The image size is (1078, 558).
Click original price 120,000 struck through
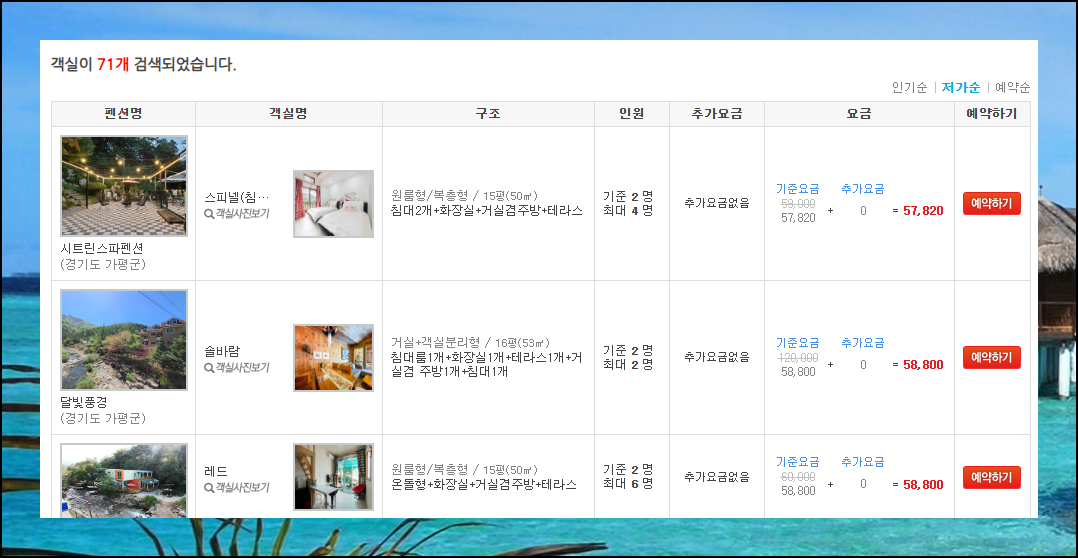798,357
